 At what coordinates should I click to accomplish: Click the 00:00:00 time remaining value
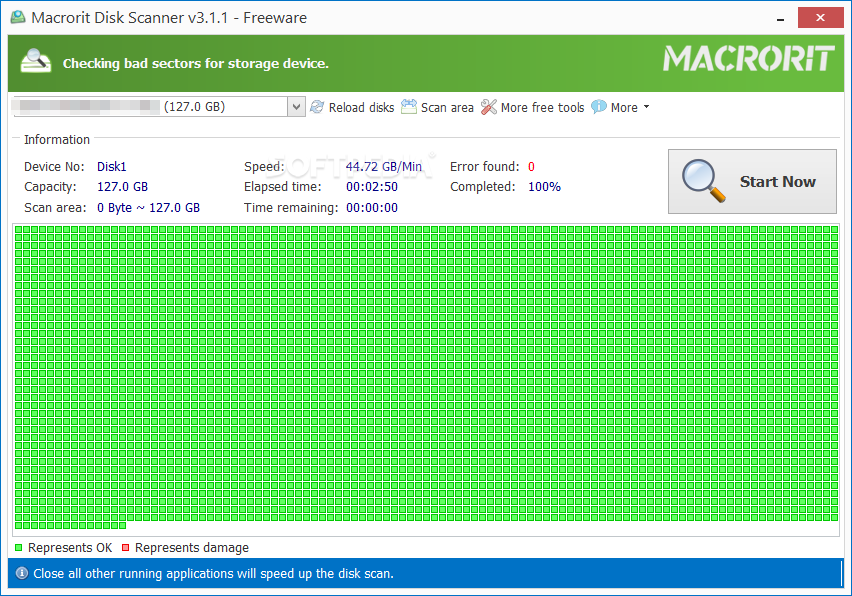(x=372, y=208)
